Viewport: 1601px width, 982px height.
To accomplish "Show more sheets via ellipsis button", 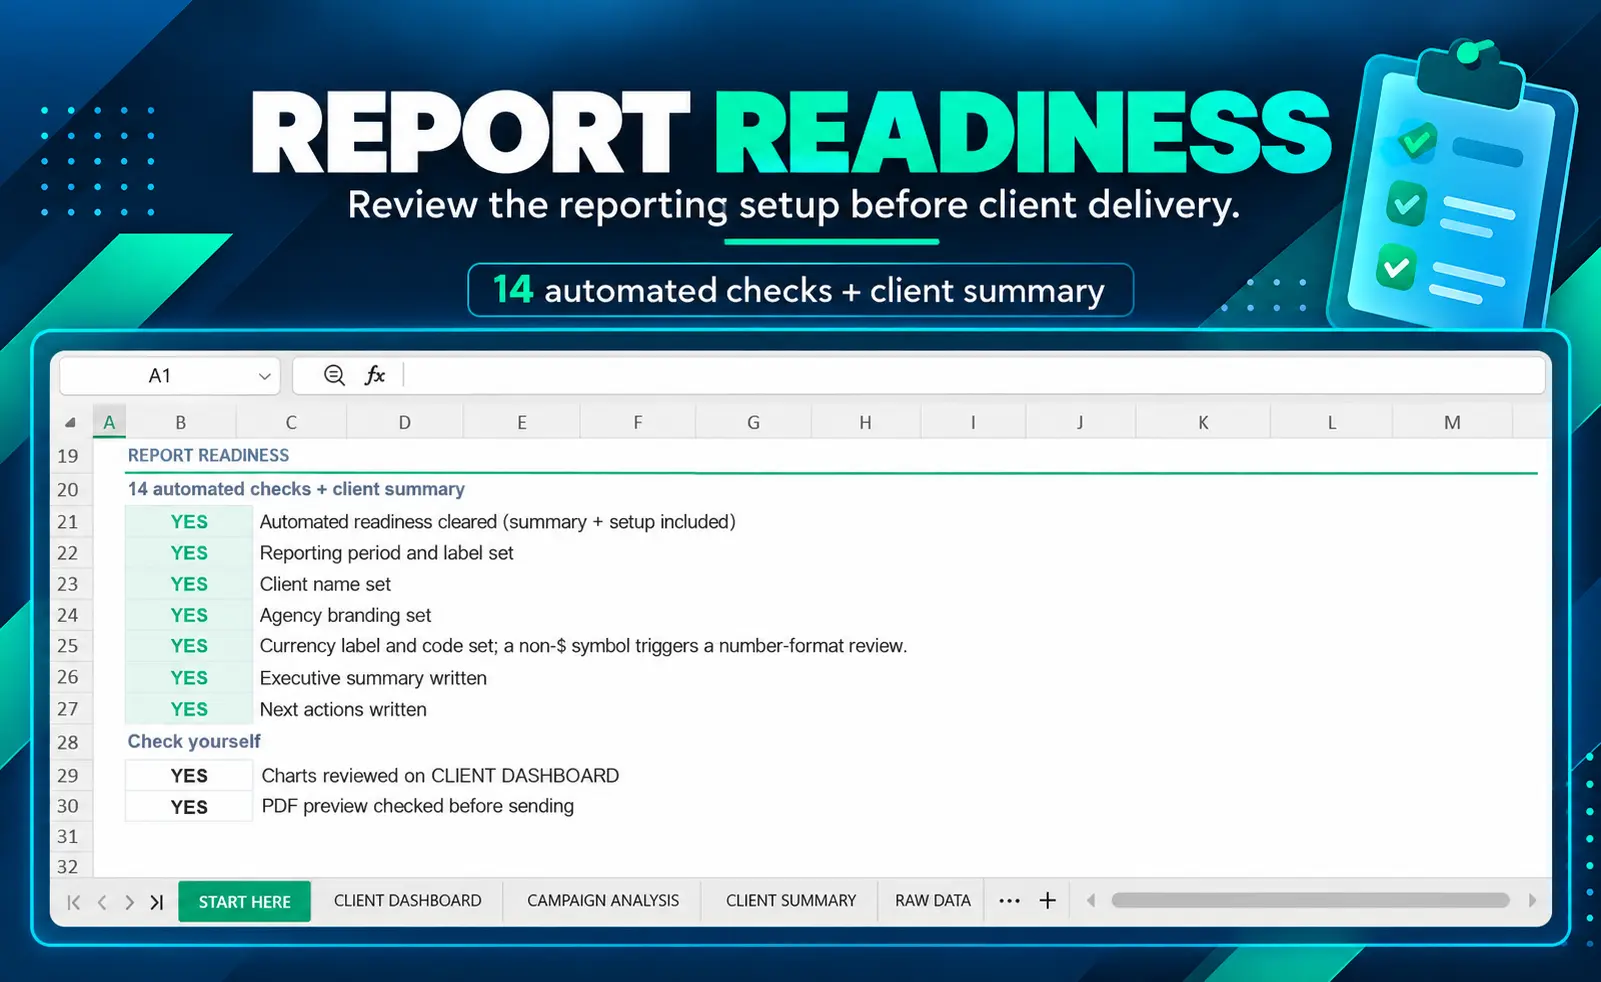I will pos(1009,901).
